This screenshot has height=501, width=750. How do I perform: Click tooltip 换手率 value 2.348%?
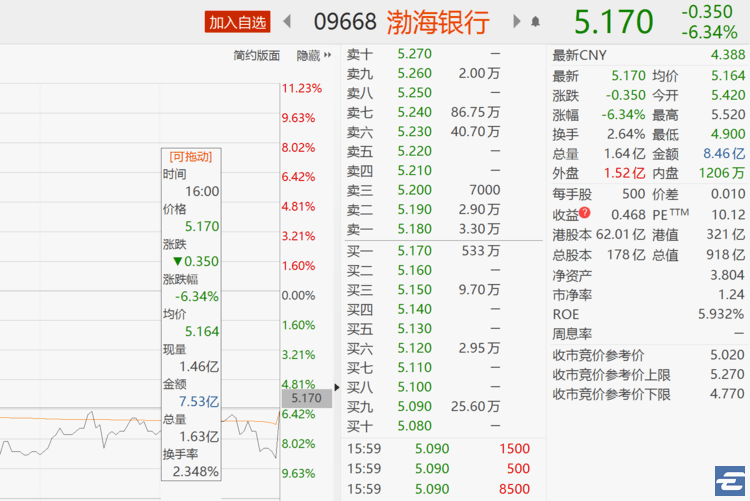point(195,471)
